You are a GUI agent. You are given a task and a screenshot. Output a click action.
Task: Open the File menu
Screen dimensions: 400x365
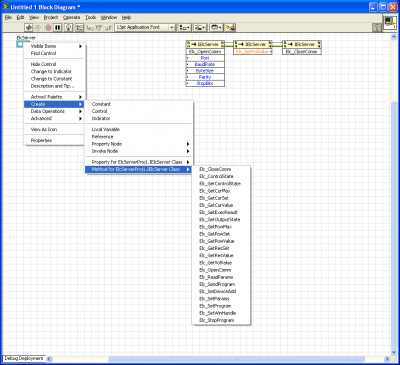click(8, 17)
